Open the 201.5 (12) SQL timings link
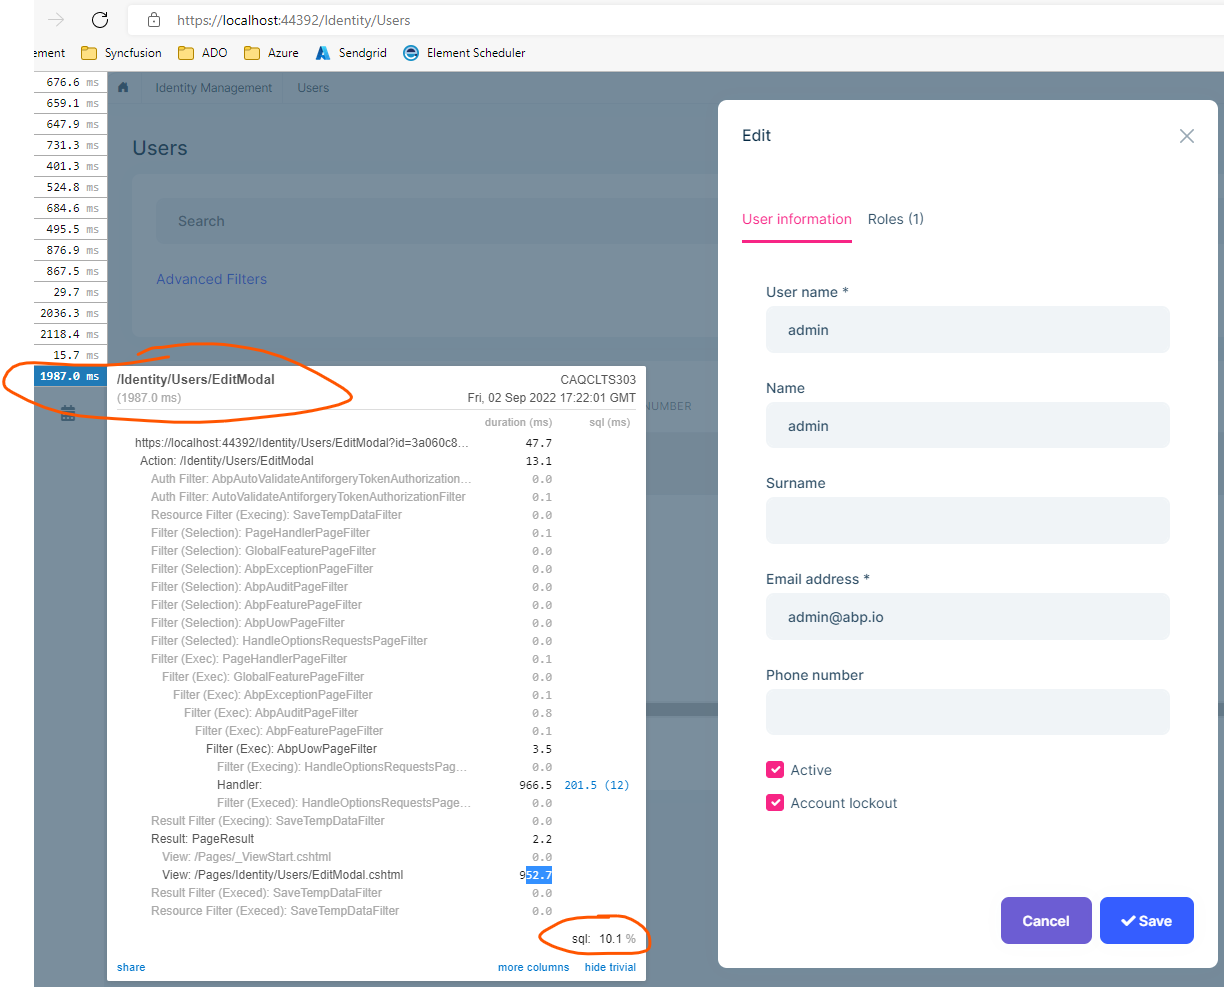The height and width of the screenshot is (987, 1224). 596,785
